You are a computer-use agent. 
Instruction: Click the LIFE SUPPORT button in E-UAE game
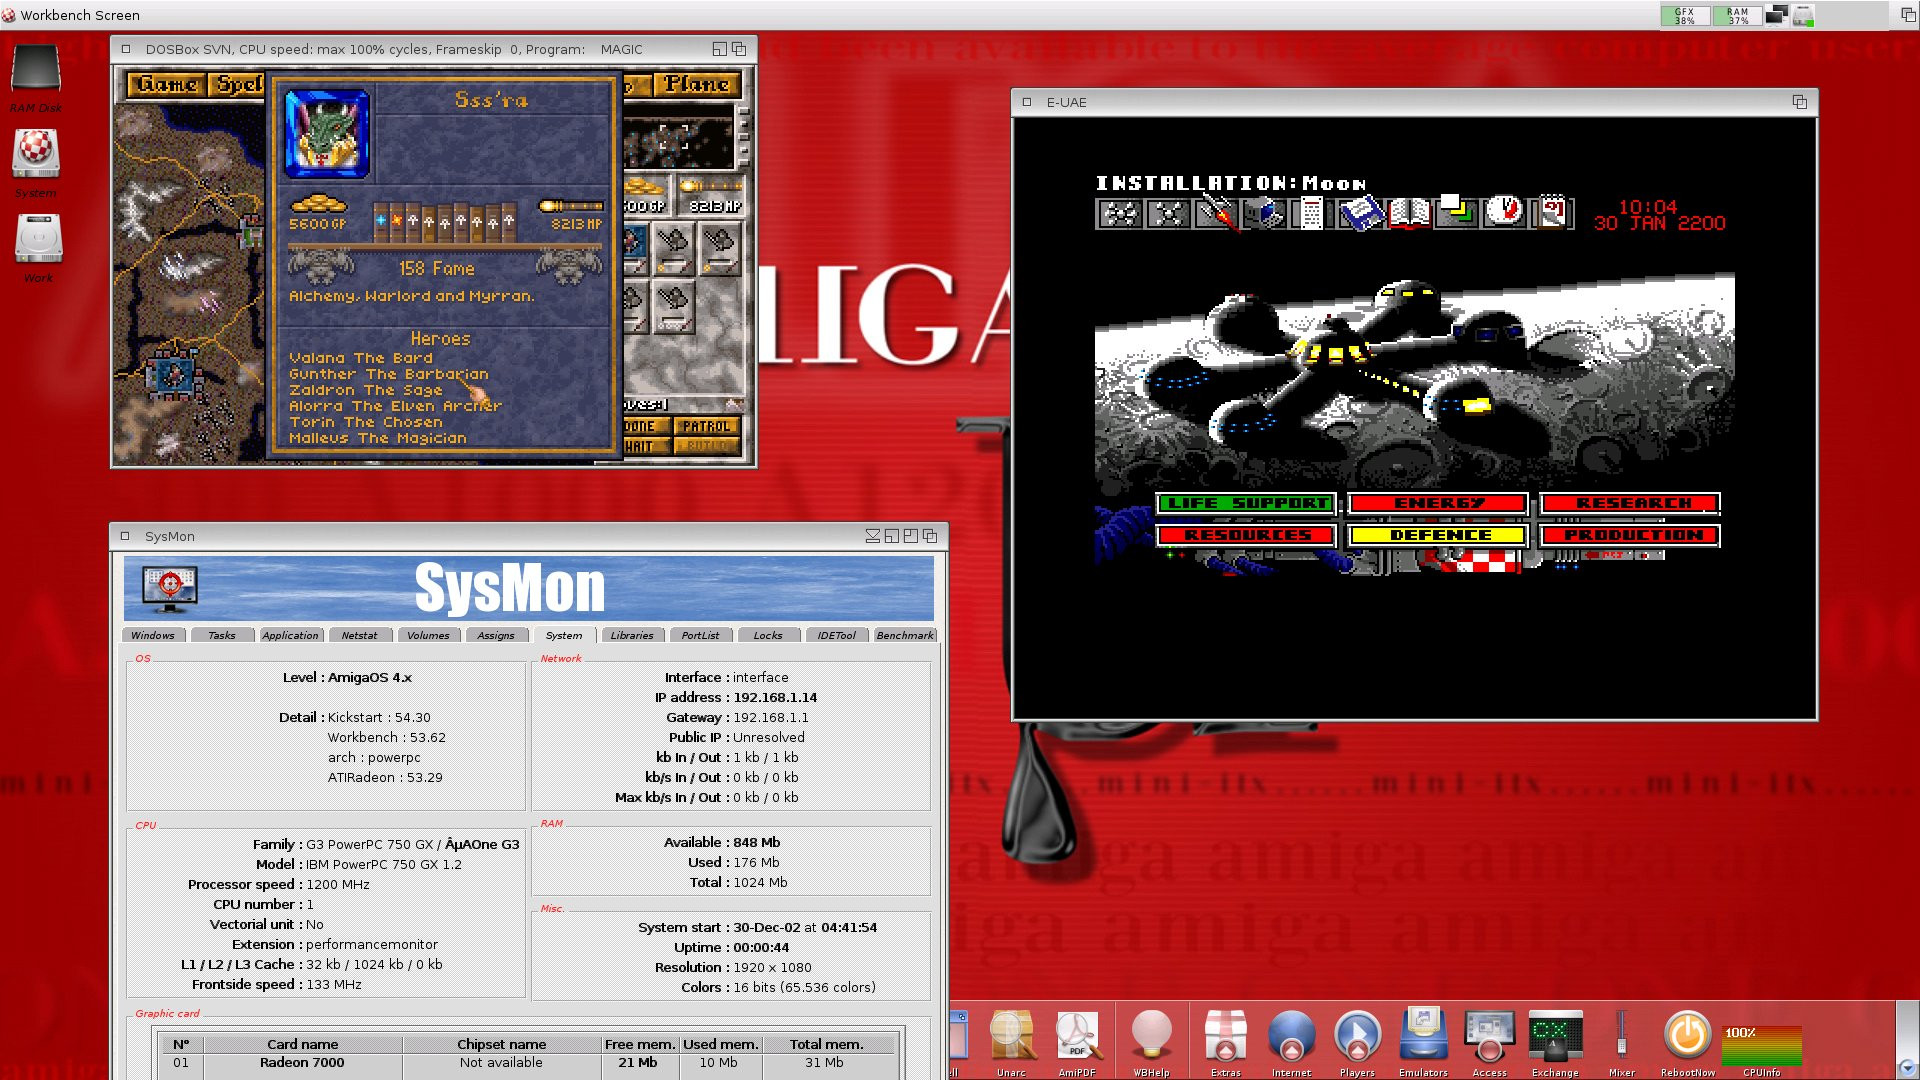pos(1246,503)
